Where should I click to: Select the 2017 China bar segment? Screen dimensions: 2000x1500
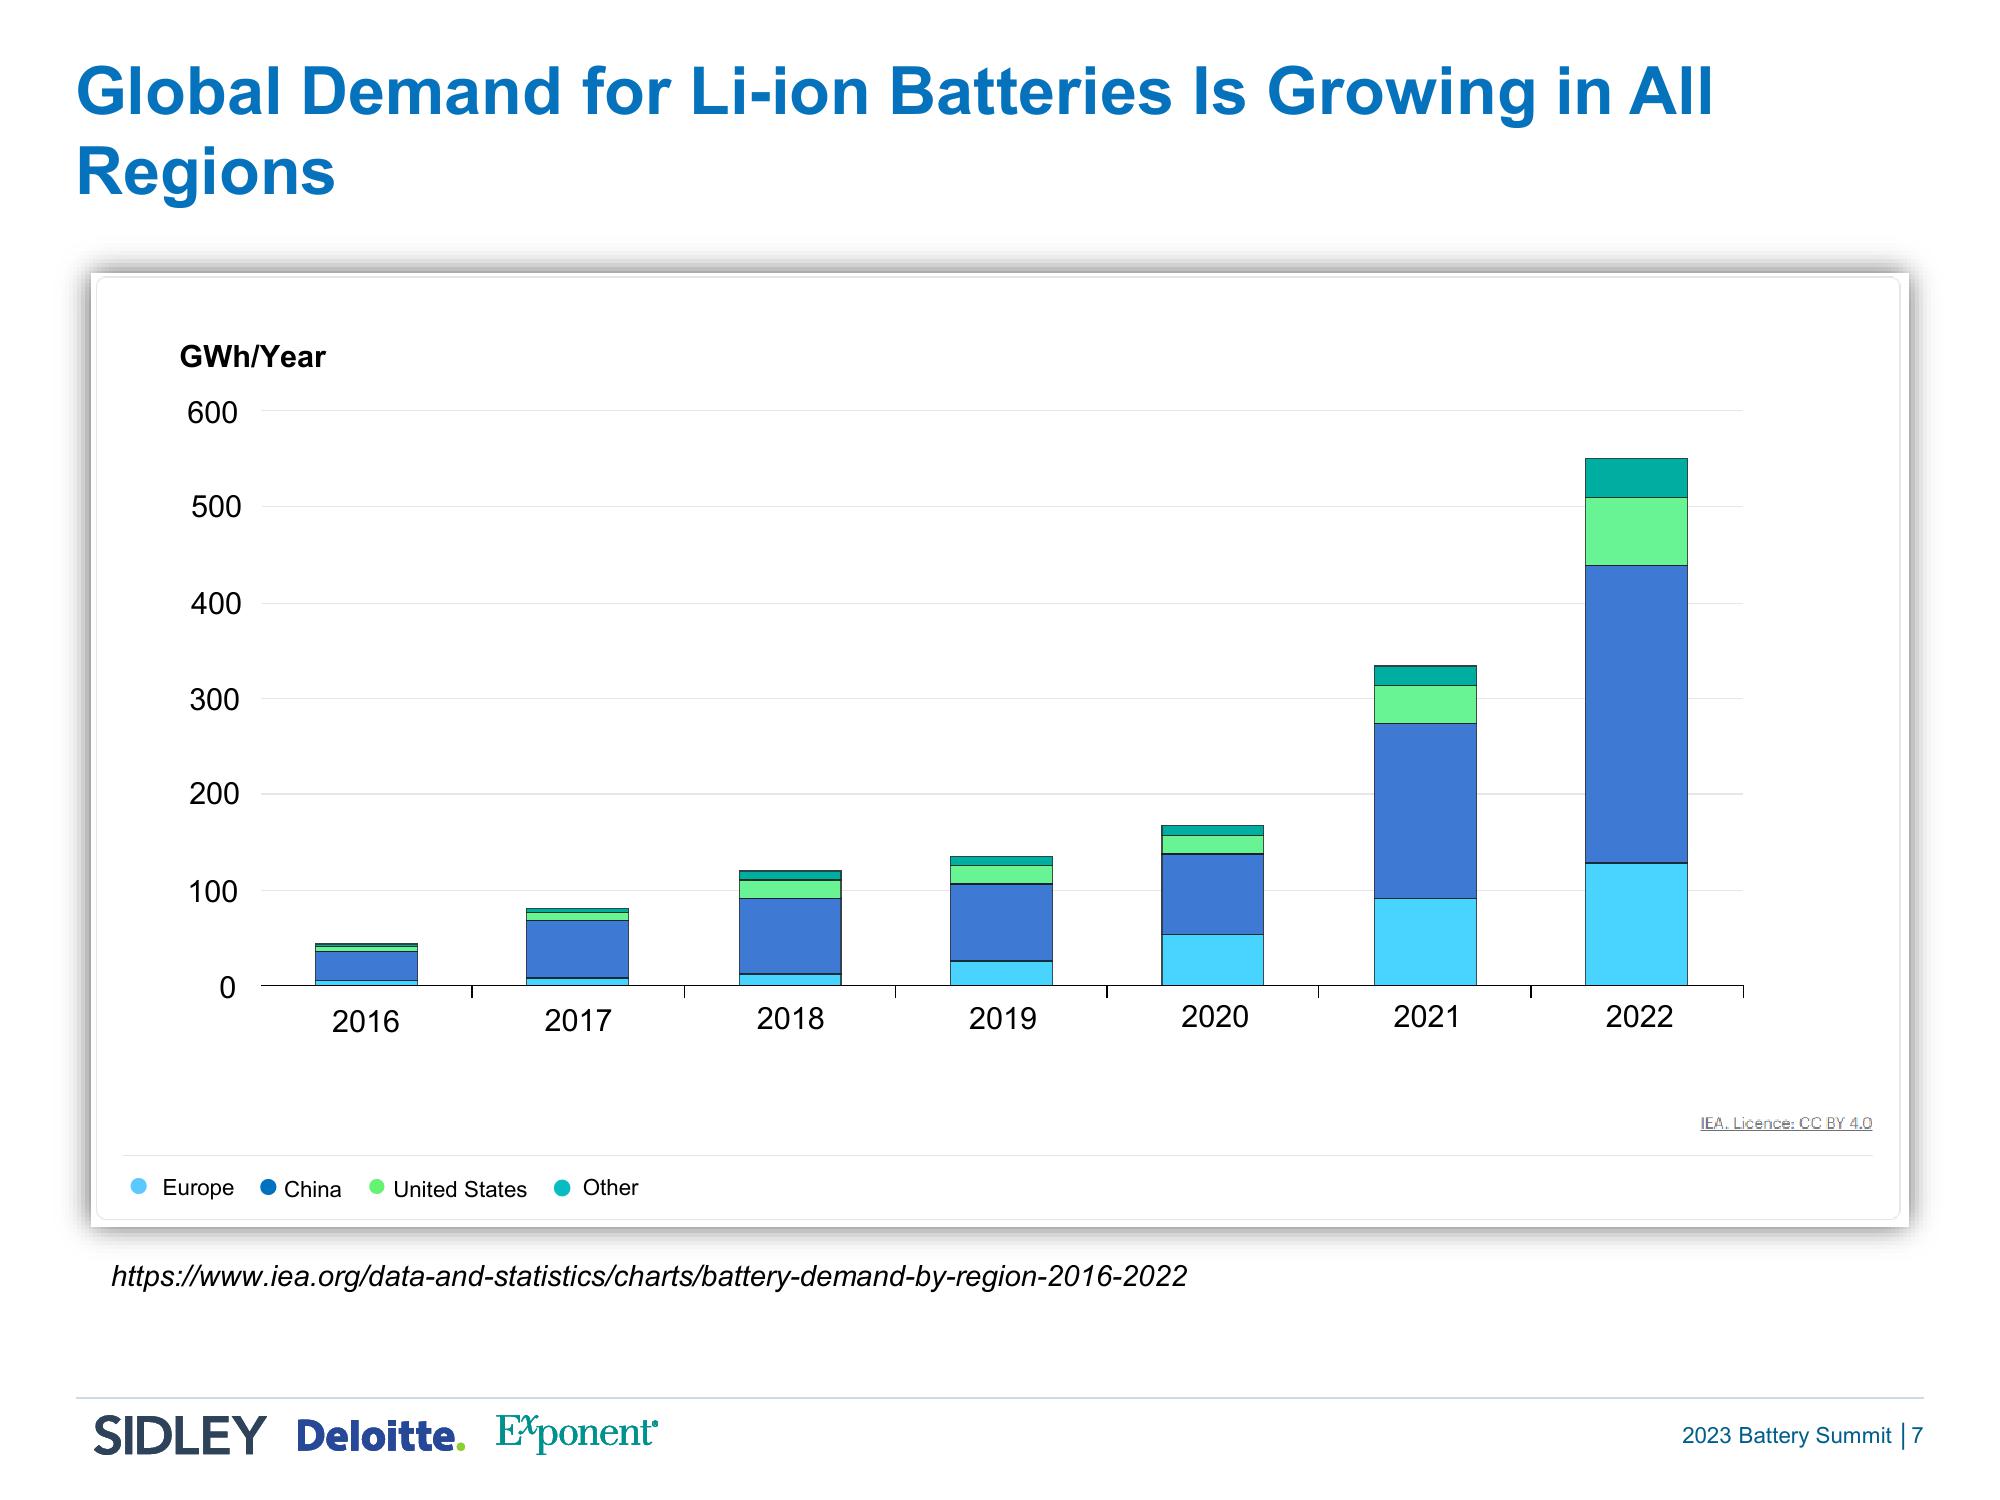click(x=577, y=949)
